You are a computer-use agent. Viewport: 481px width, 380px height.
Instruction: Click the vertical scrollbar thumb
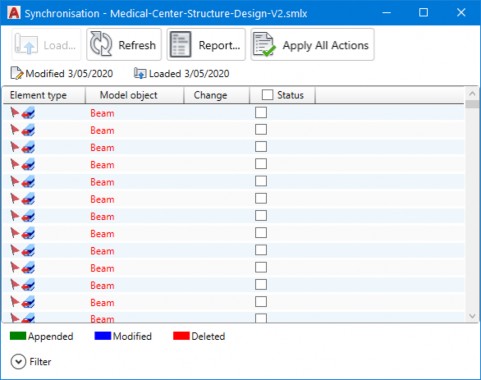[472, 104]
